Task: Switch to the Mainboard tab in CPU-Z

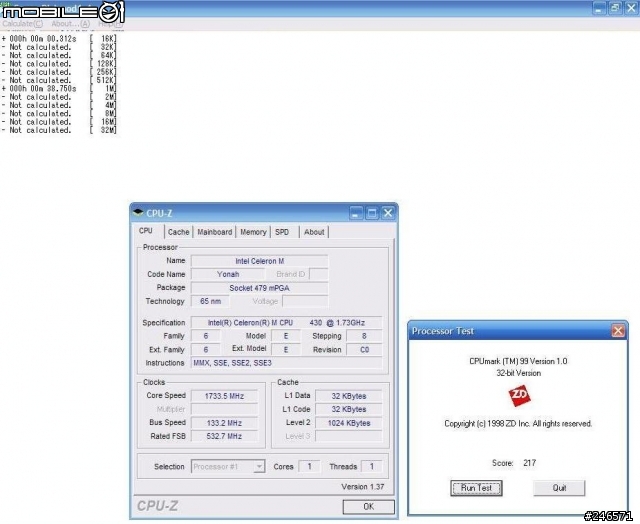Action: click(215, 232)
